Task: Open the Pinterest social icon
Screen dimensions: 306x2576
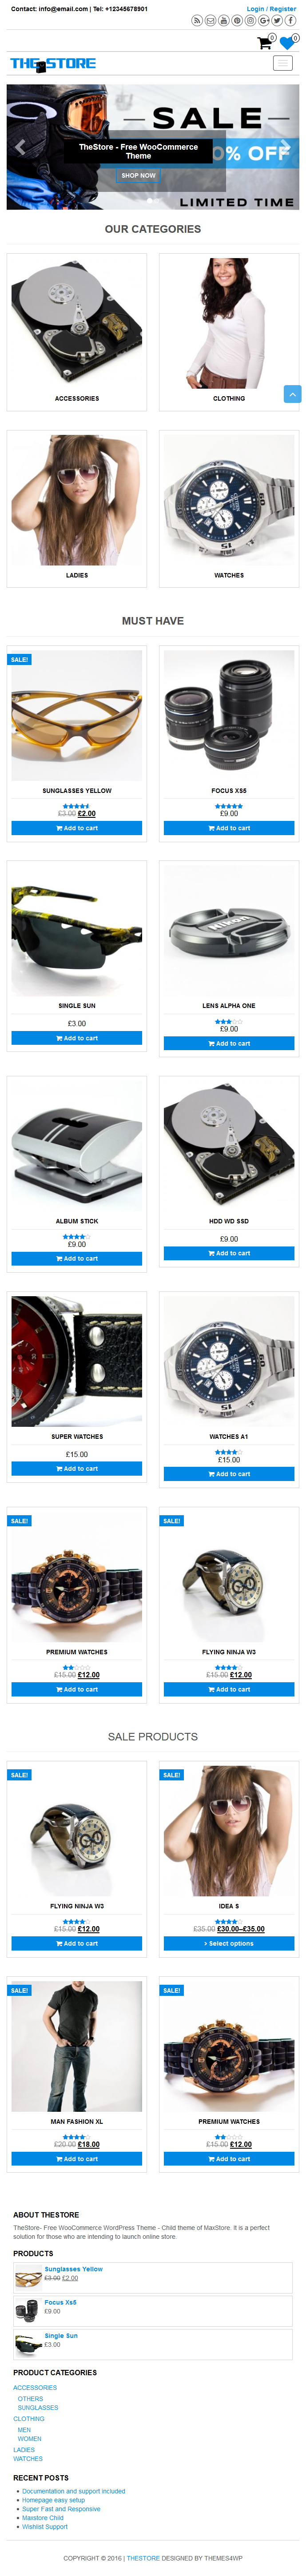Action: point(237,20)
